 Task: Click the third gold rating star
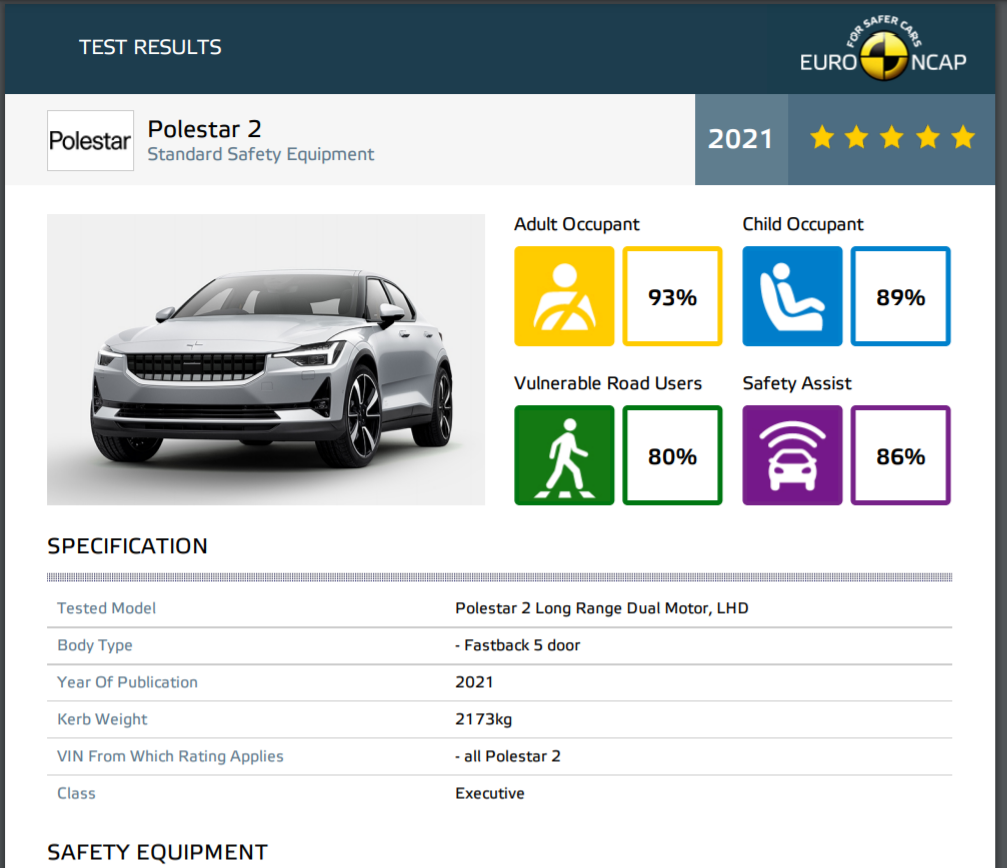(892, 137)
